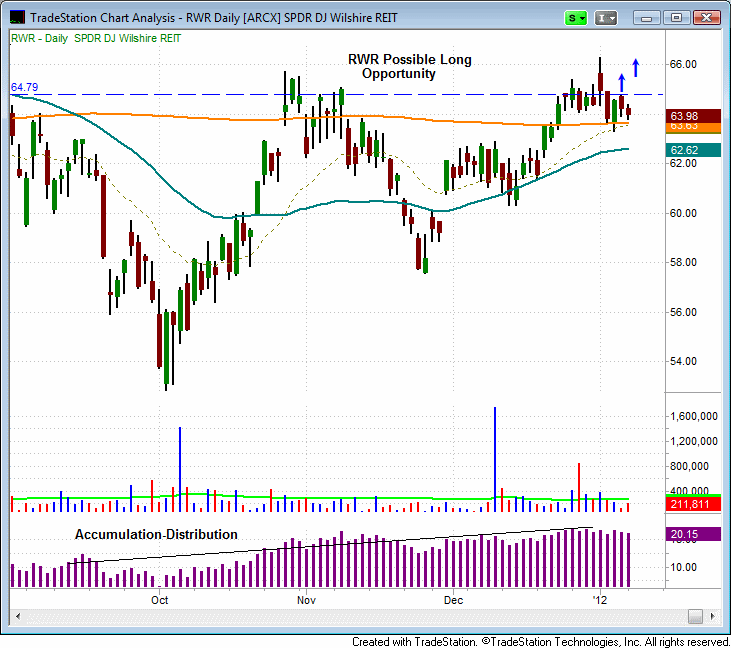Screen dimensions: 731x648
Task: Click the 10.00 accumulation-distribution axis label
Action: (683, 567)
